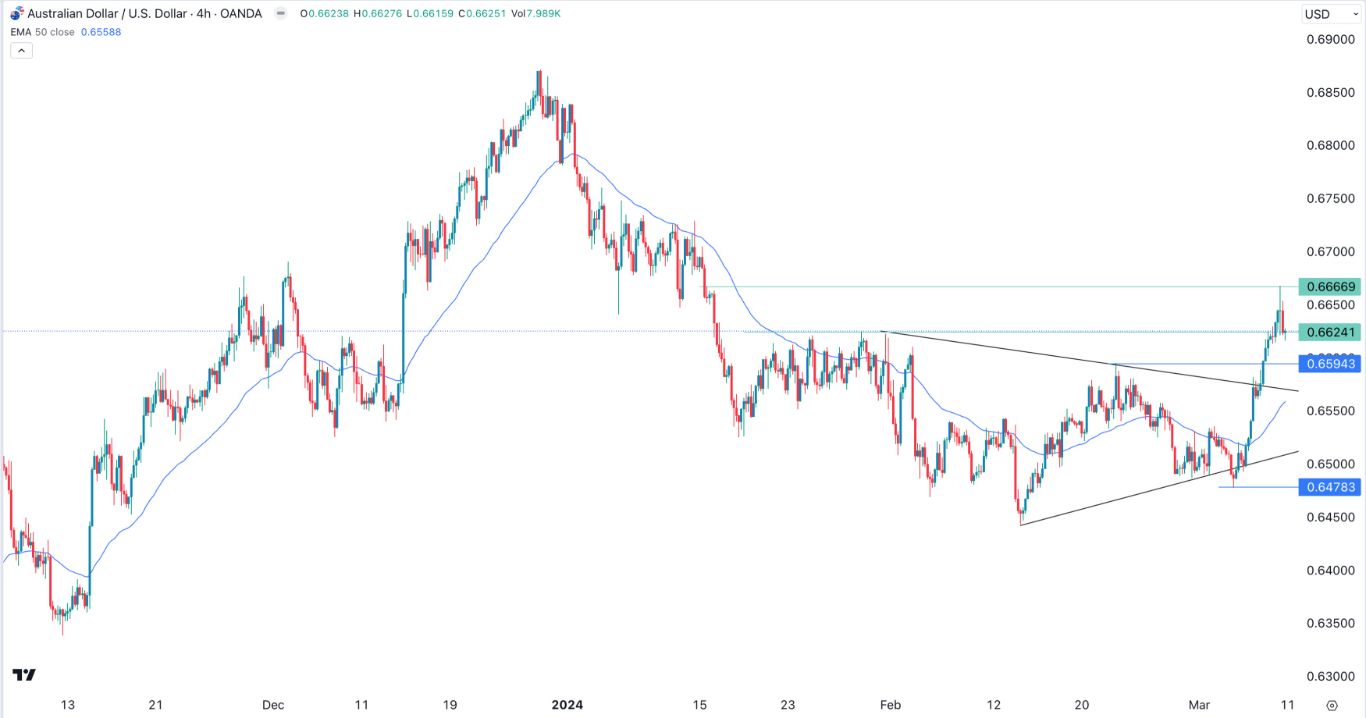Click the blue 0.64783 price label
1366x718 pixels.
(1330, 487)
